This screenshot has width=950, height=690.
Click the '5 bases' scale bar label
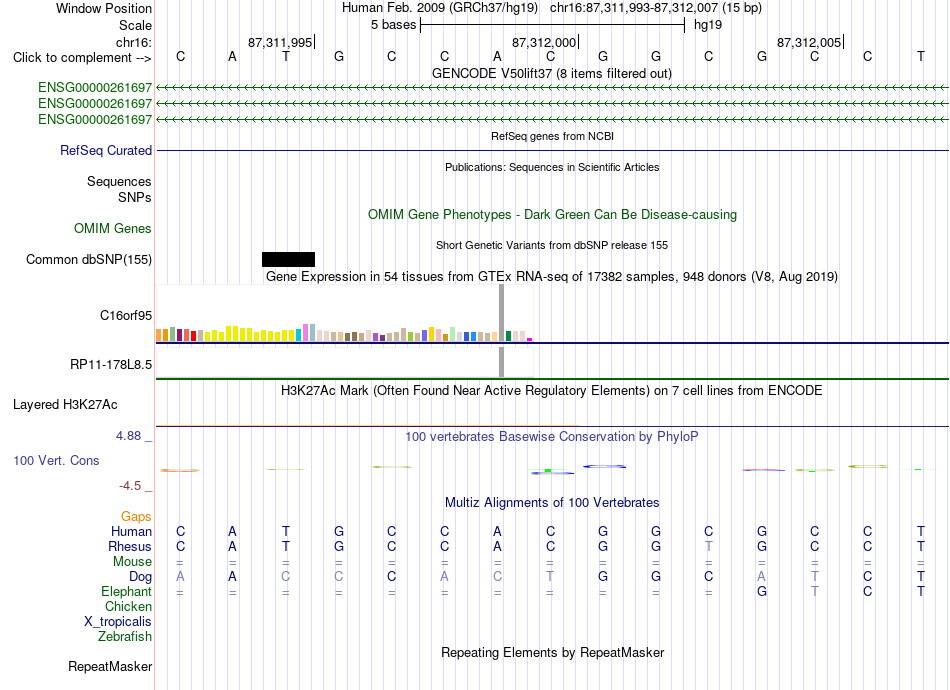point(394,25)
